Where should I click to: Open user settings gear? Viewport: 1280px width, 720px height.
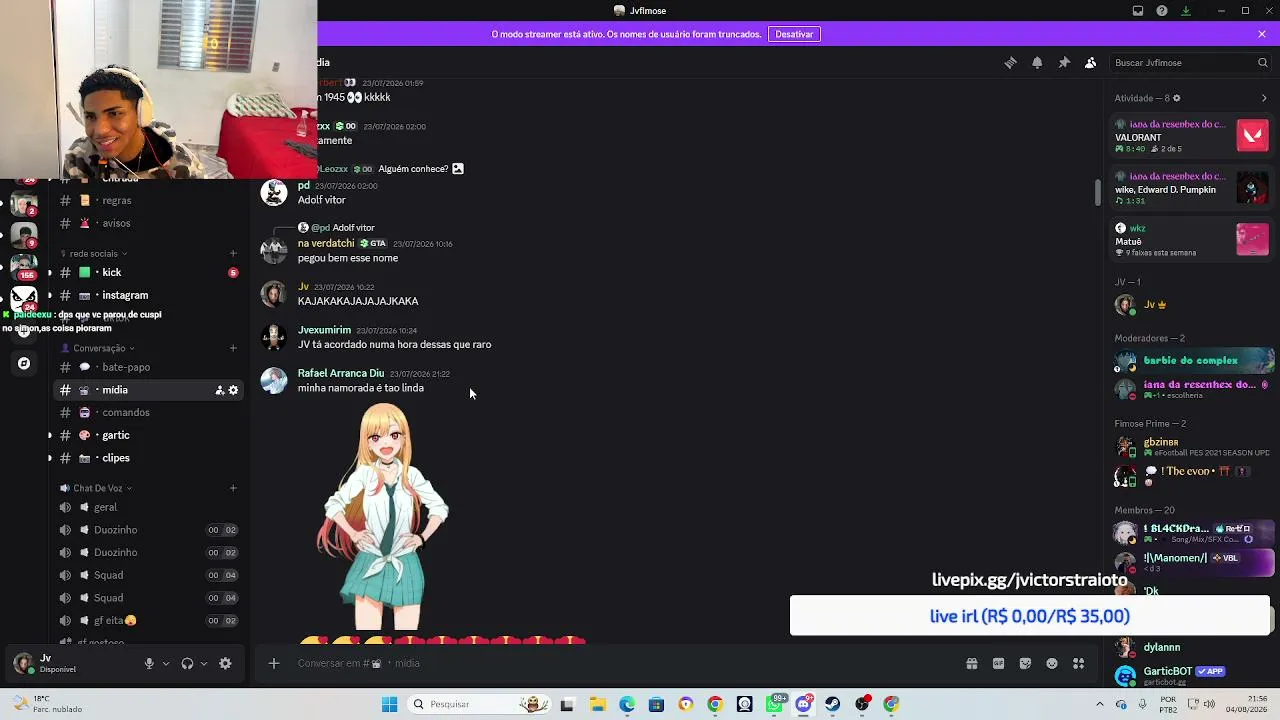point(225,663)
